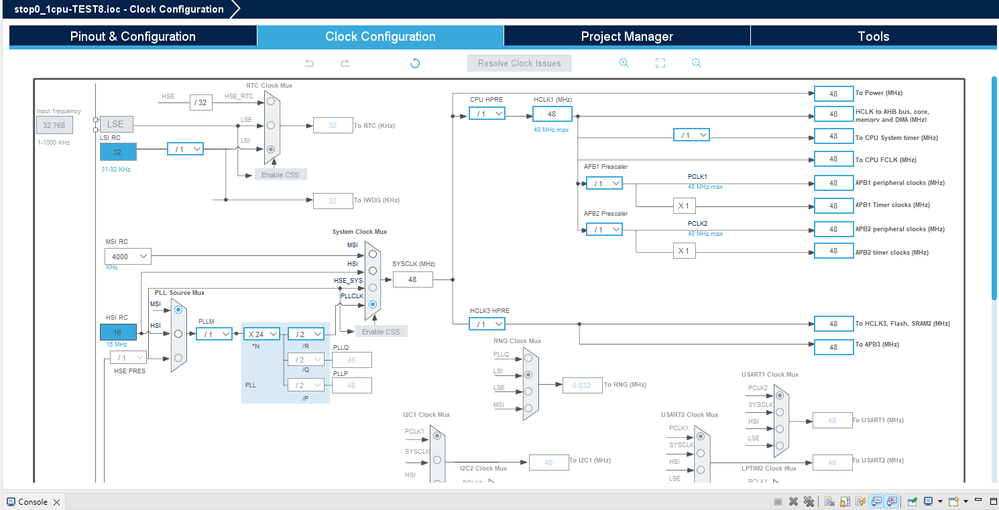Select HSI in USART1 Clock Mux
999x510 pixels.
tap(779, 429)
